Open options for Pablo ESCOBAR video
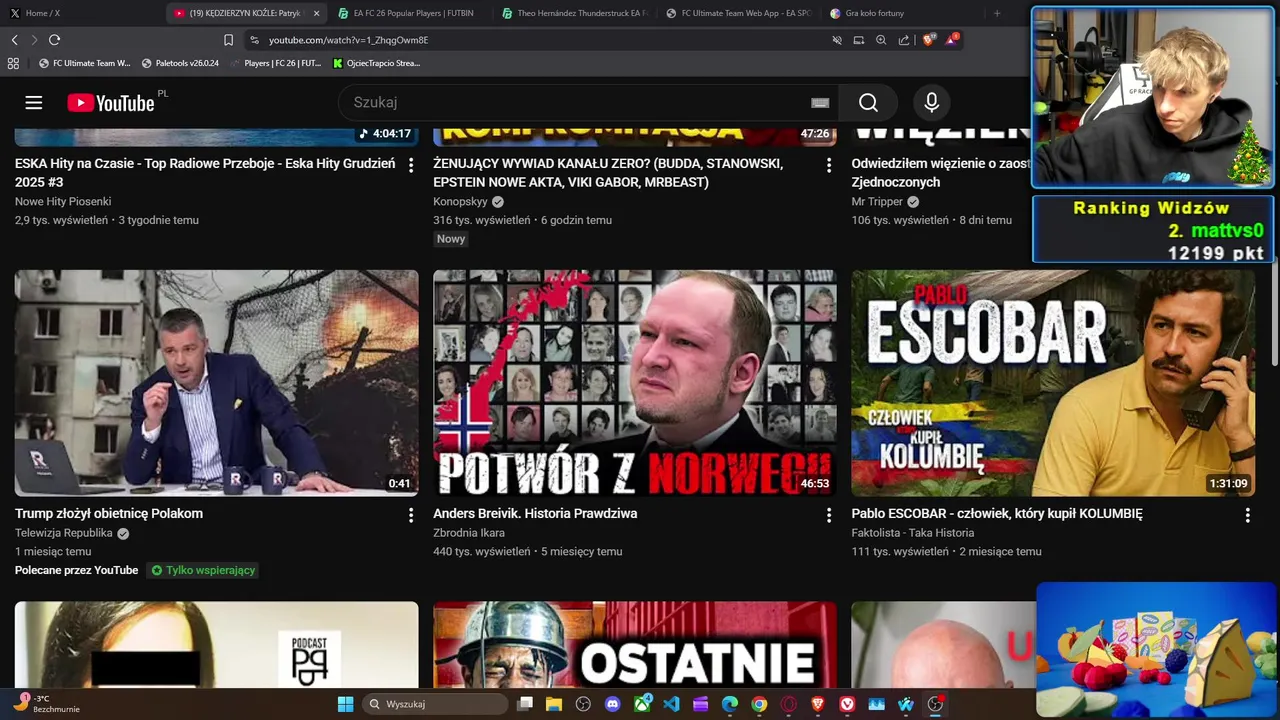This screenshot has height=720, width=1280. (x=1247, y=515)
